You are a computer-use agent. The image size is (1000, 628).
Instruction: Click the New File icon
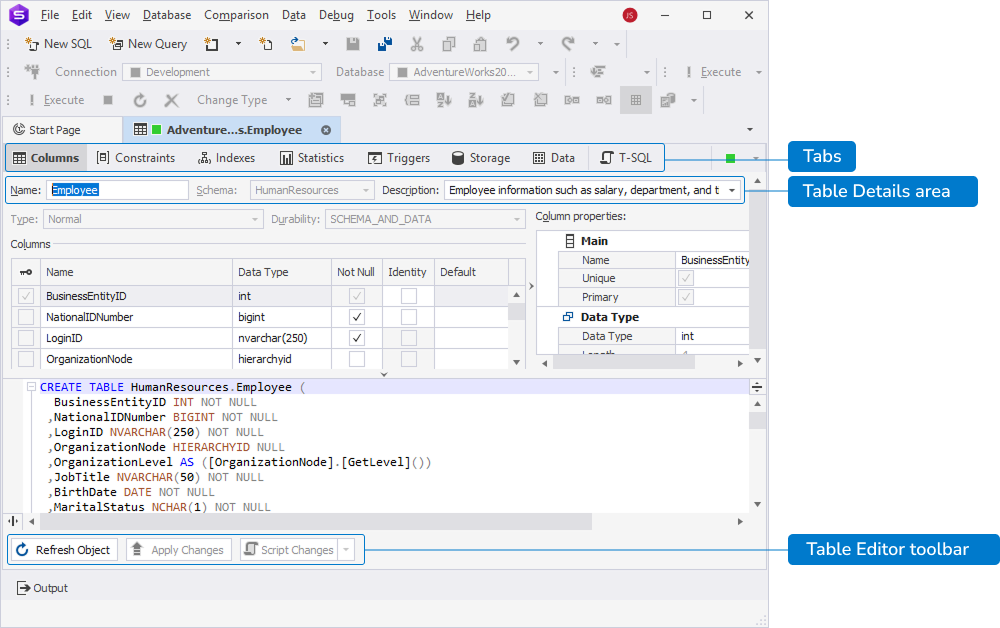coord(266,44)
